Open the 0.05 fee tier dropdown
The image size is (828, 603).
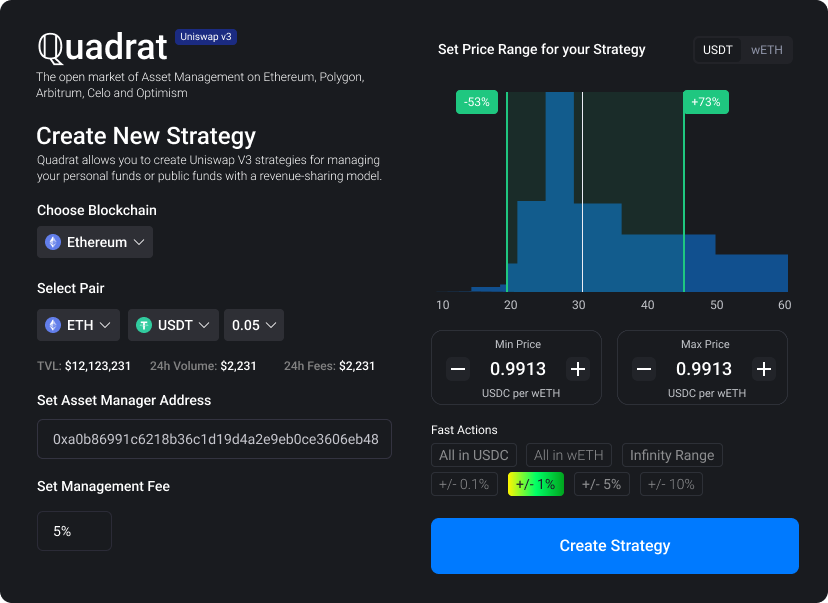click(x=254, y=325)
